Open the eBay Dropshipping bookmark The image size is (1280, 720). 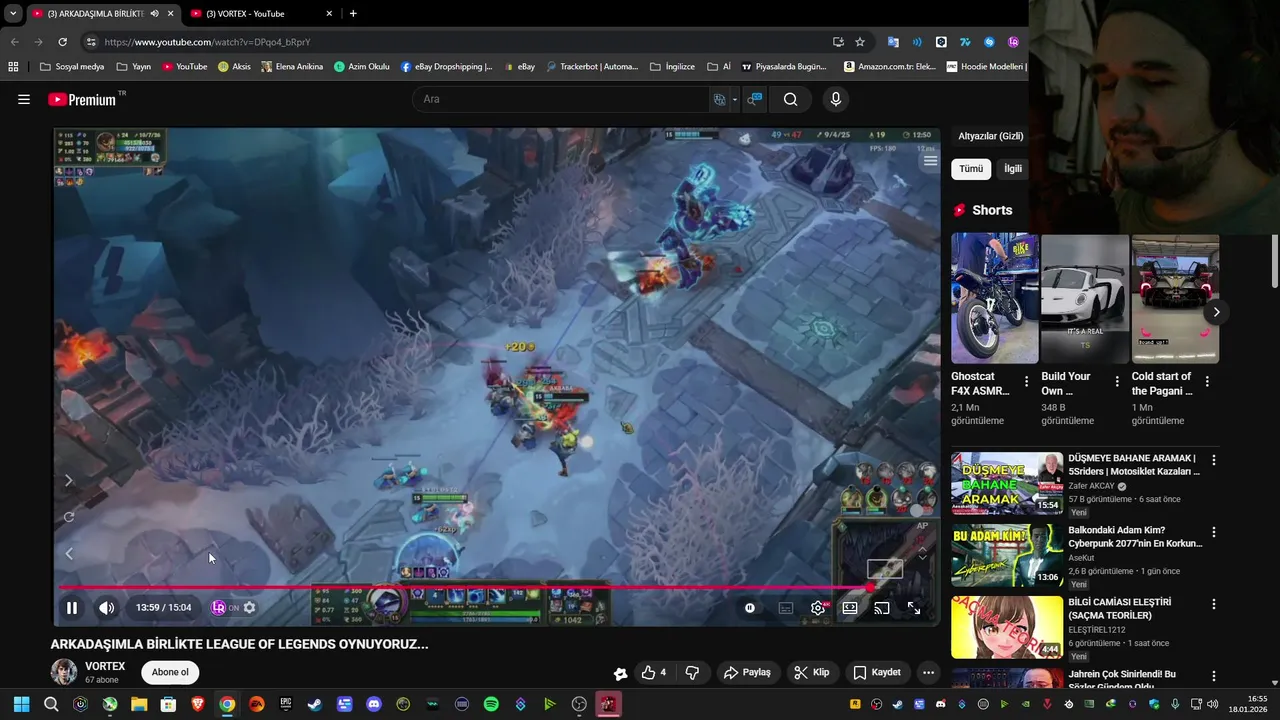pos(446,67)
